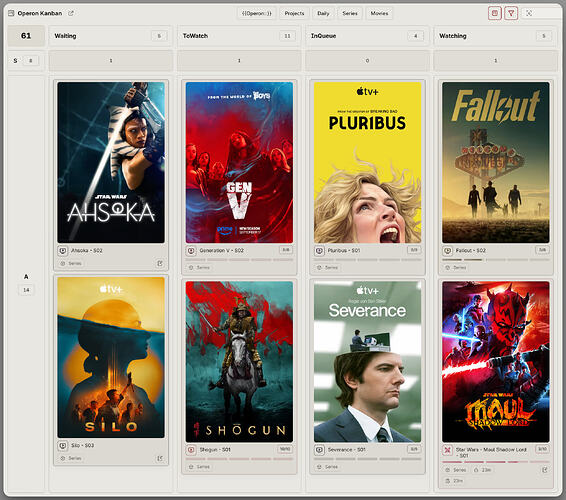Screen dimensions: 566x500
Task: Click the Series tag on Shogun card
Action: coord(200,467)
